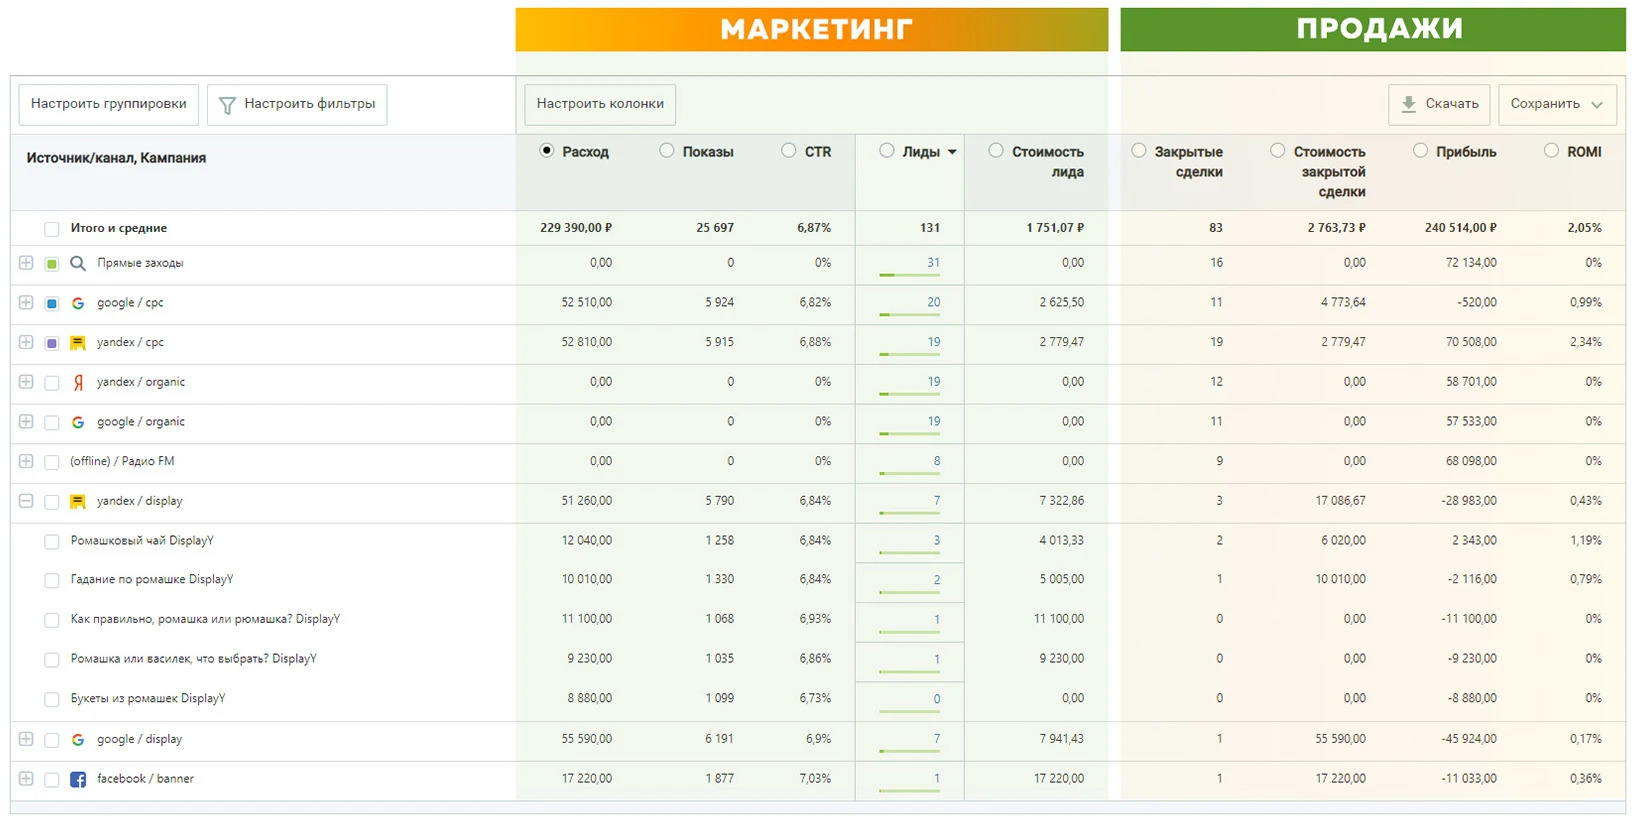
Task: Expand the google / organic row
Action: 26,422
